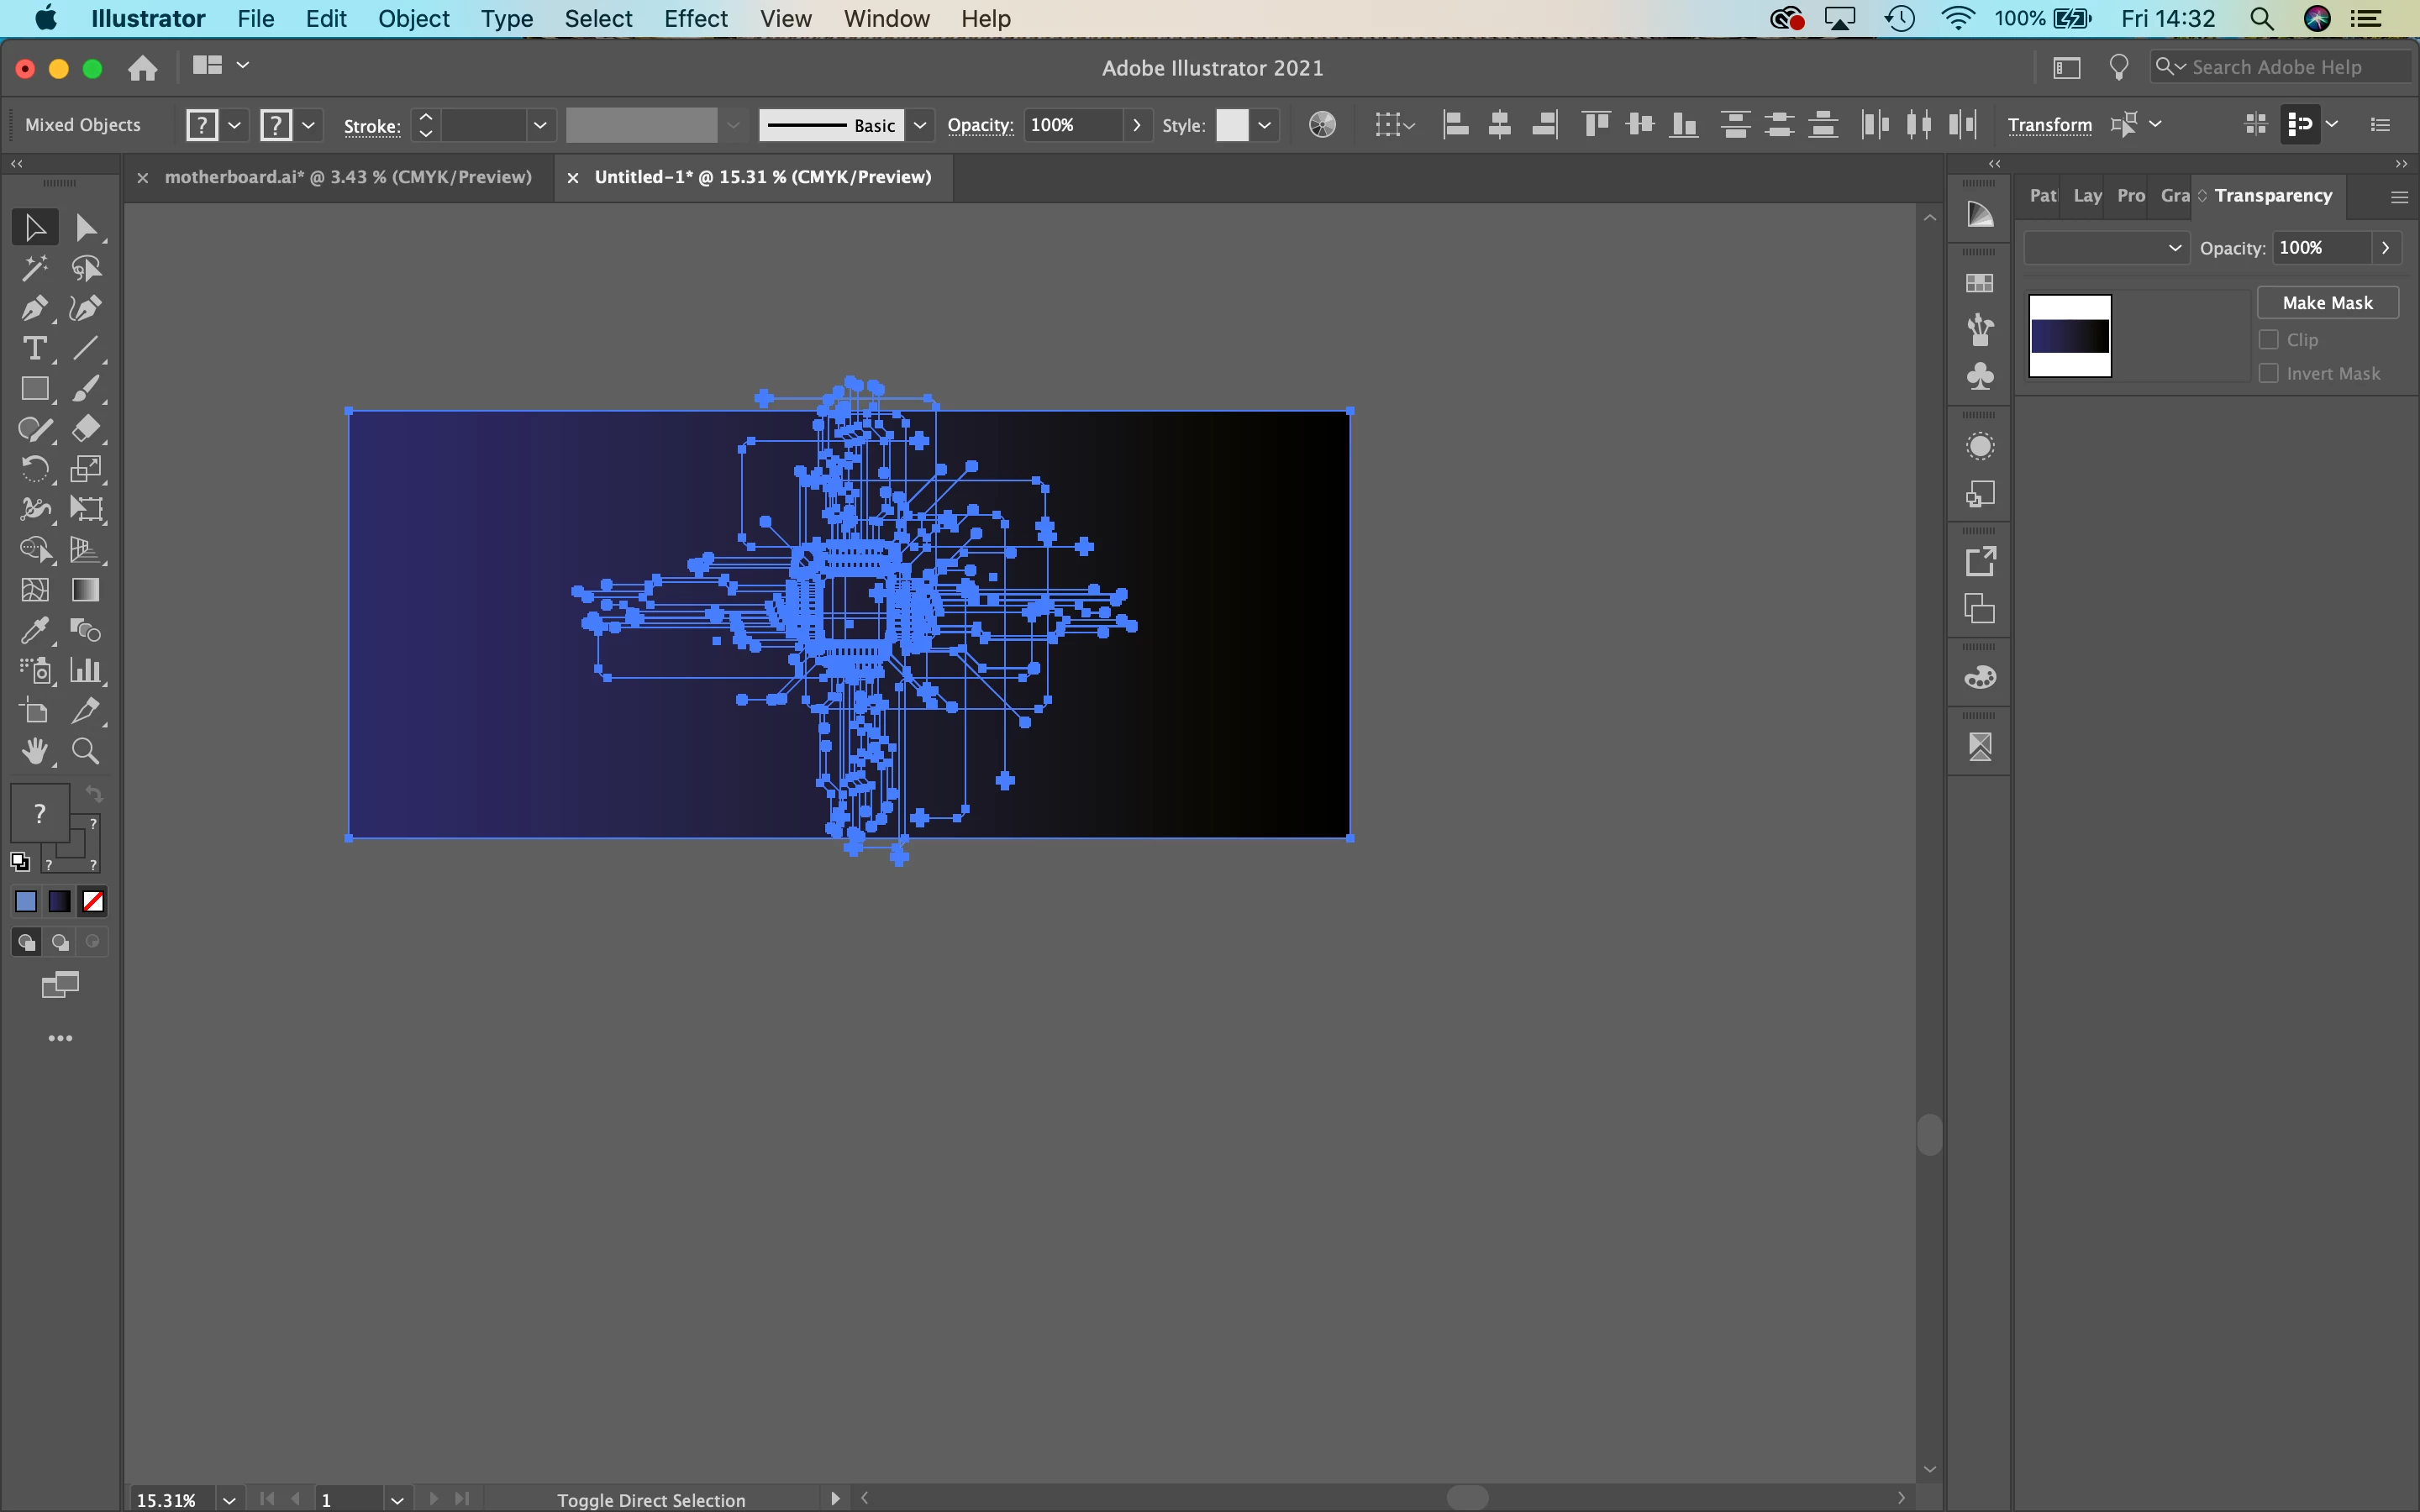Image resolution: width=2420 pixels, height=1512 pixels.
Task: Select the Hand tool
Action: coord(34,751)
